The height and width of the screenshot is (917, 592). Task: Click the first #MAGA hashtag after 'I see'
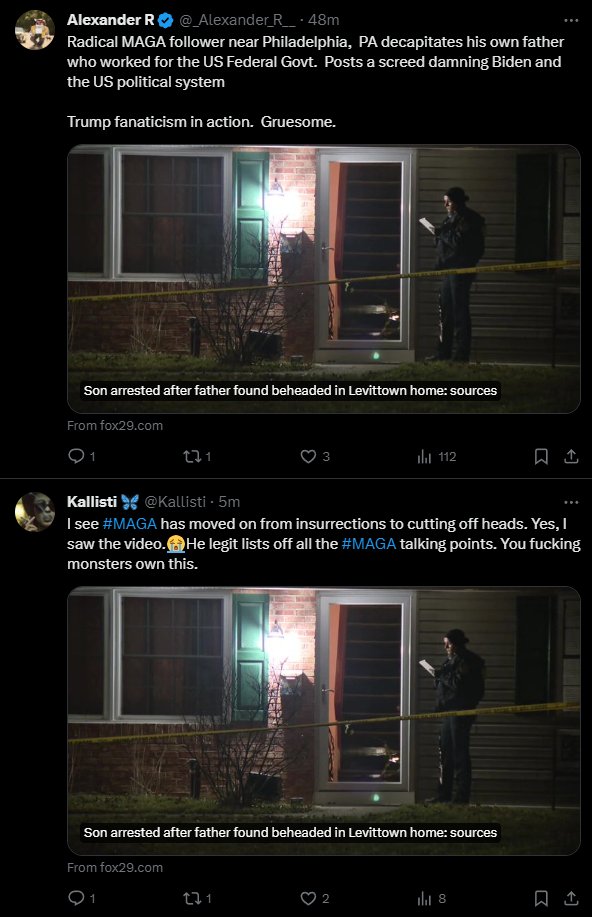(129, 523)
